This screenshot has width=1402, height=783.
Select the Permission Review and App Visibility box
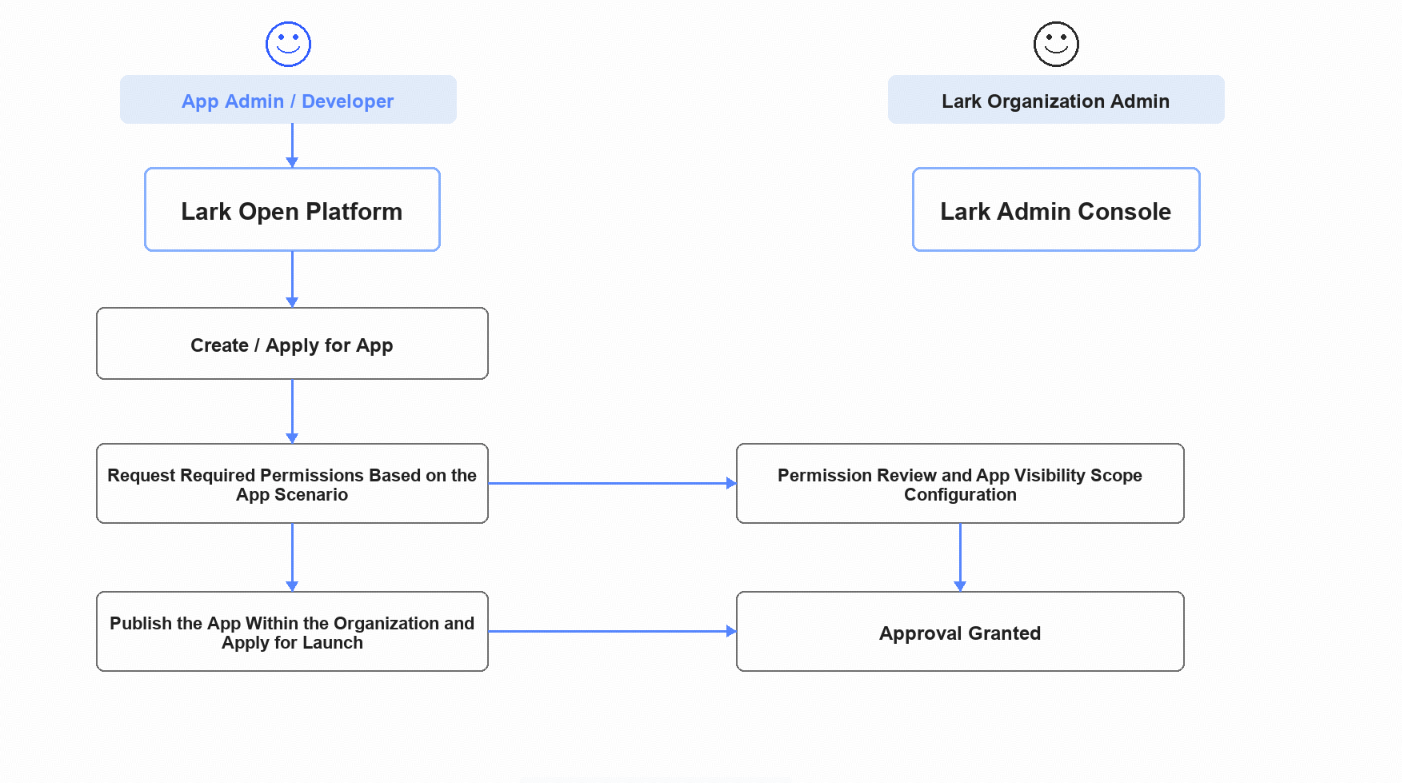click(960, 483)
